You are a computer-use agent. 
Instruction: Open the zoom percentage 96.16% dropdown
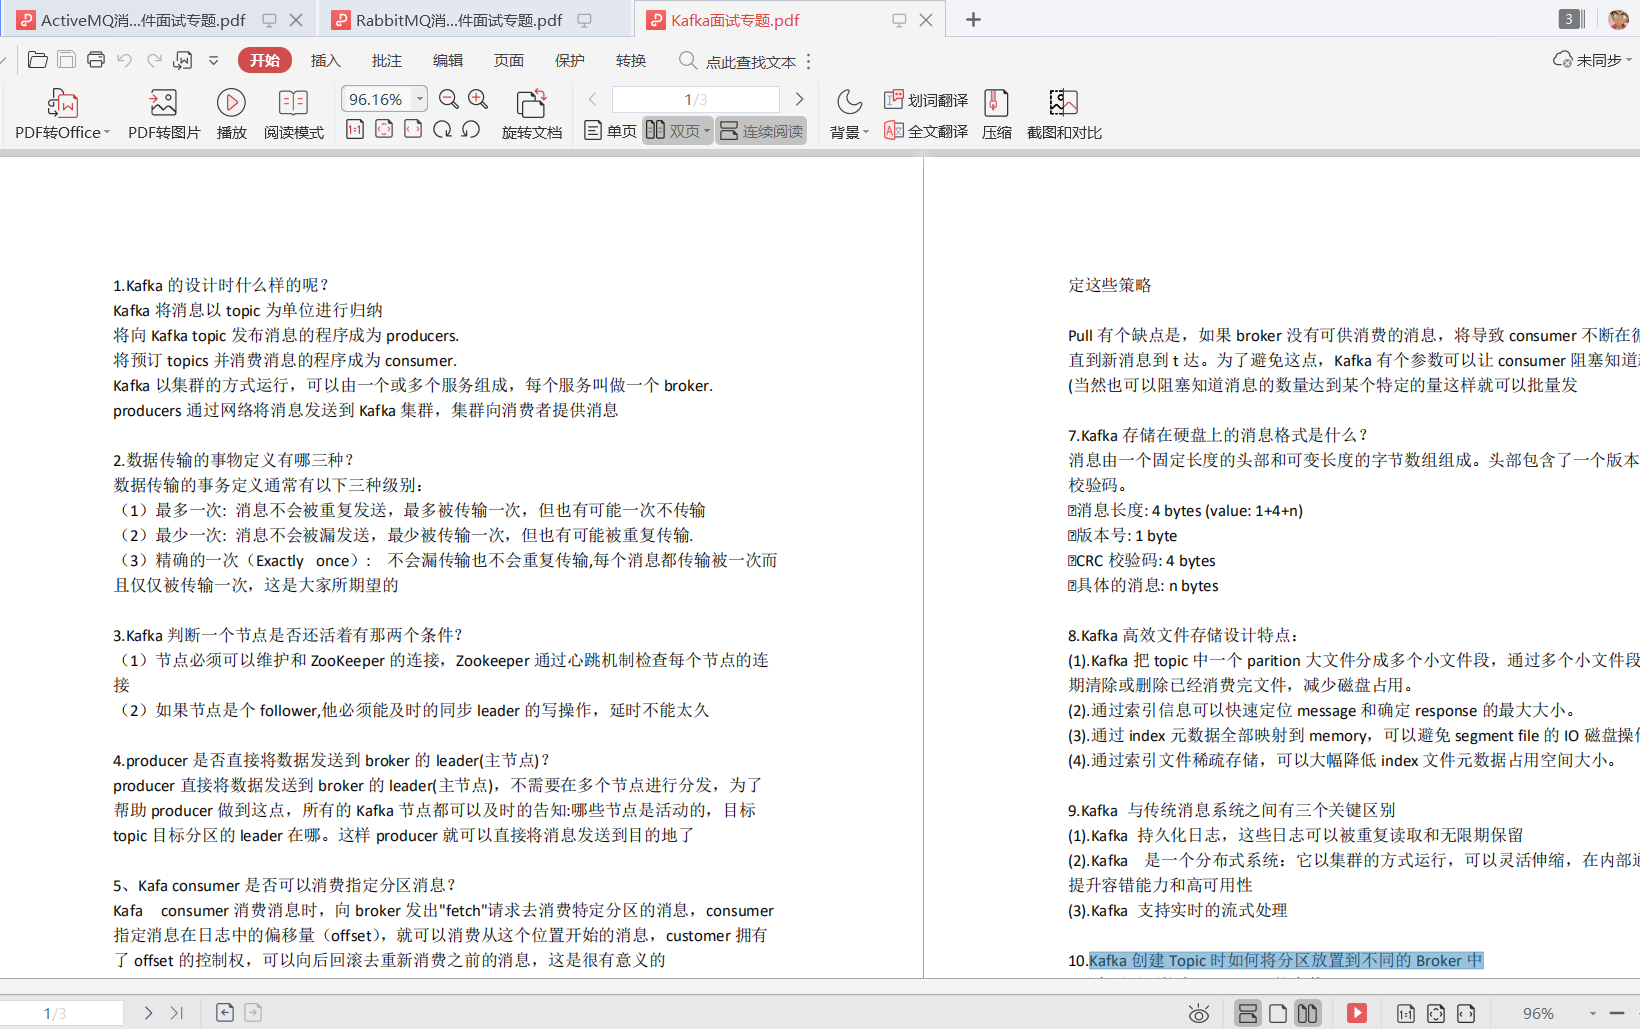click(x=420, y=99)
